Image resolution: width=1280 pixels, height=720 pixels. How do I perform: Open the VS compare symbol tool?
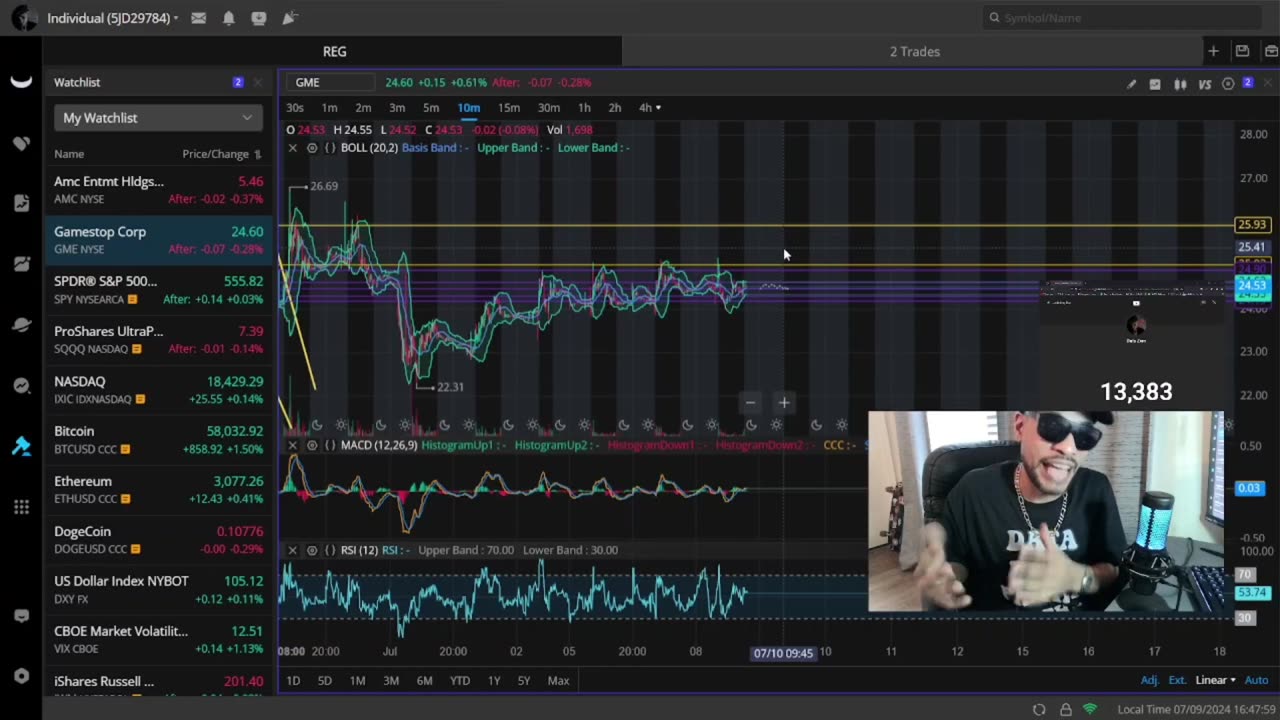coord(1204,84)
